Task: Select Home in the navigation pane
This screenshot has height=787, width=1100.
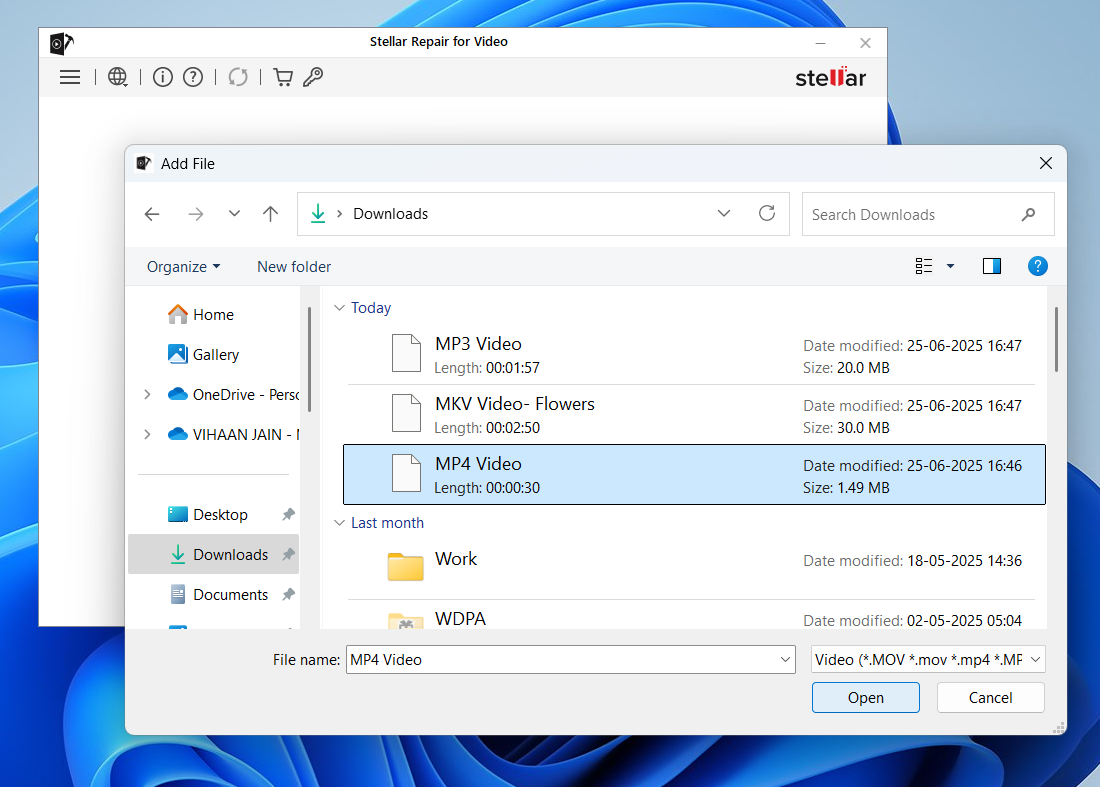Action: coord(213,315)
